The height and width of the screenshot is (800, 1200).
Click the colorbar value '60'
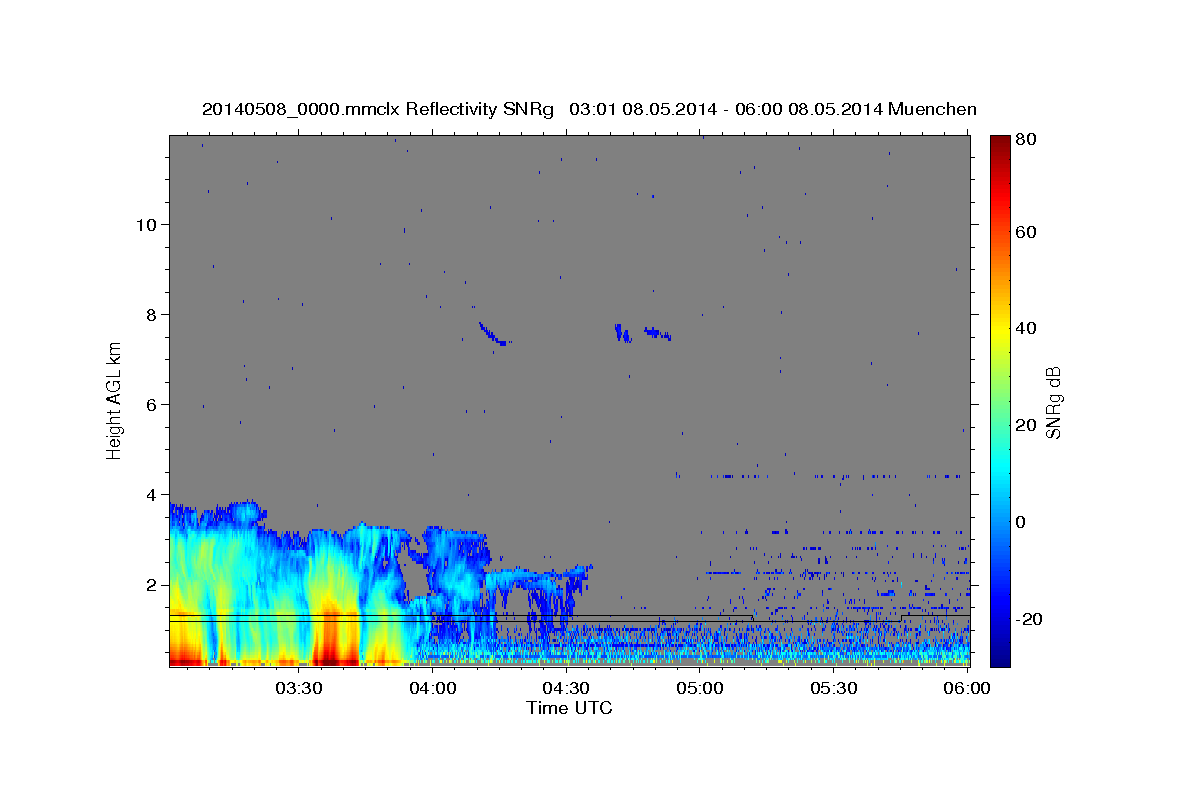coord(1025,232)
